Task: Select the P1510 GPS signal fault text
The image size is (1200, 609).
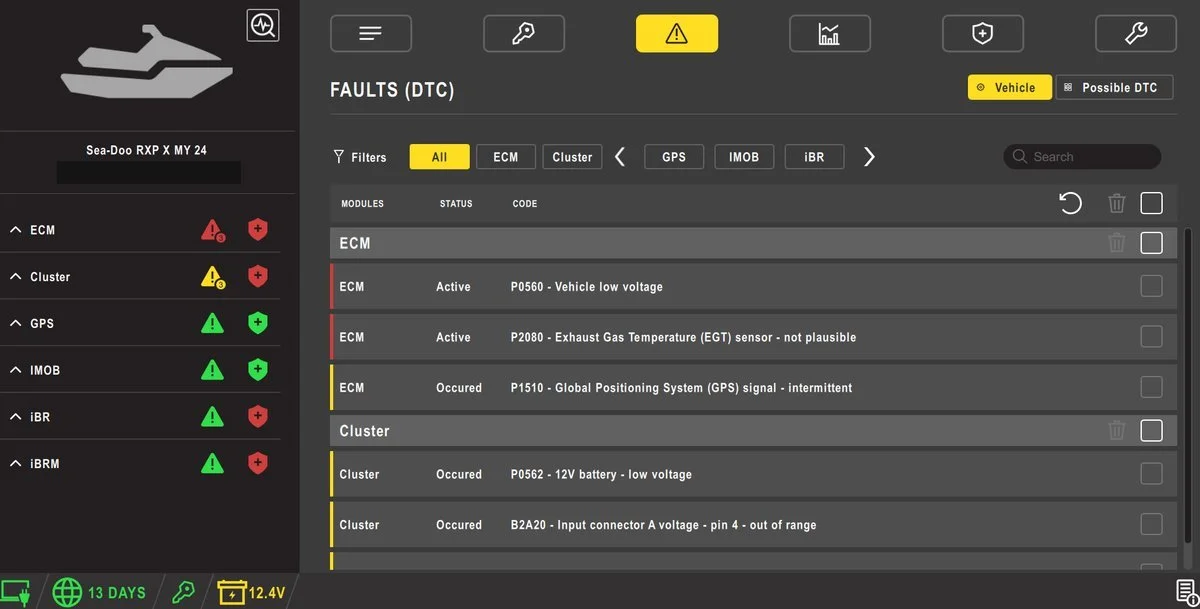Action: click(x=681, y=388)
